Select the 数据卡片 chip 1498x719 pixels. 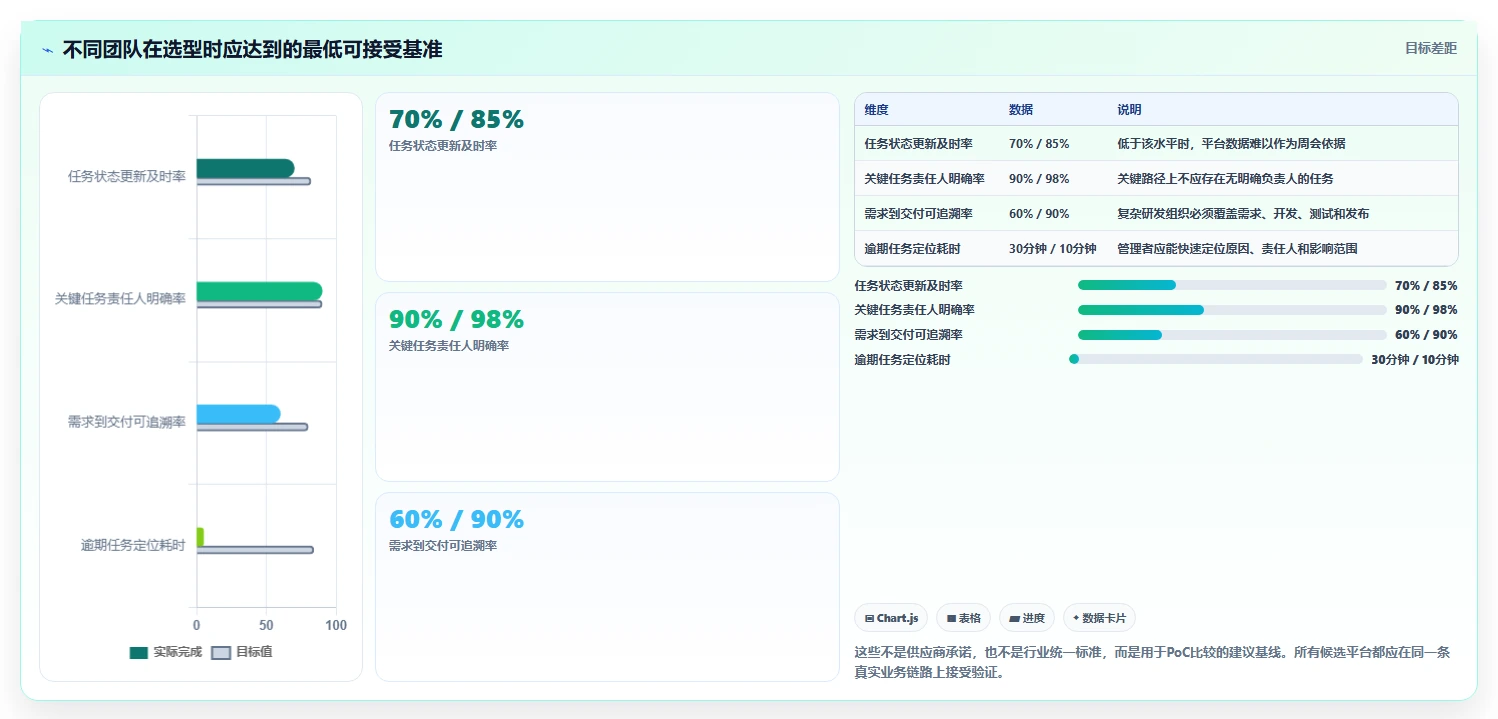tap(1099, 618)
